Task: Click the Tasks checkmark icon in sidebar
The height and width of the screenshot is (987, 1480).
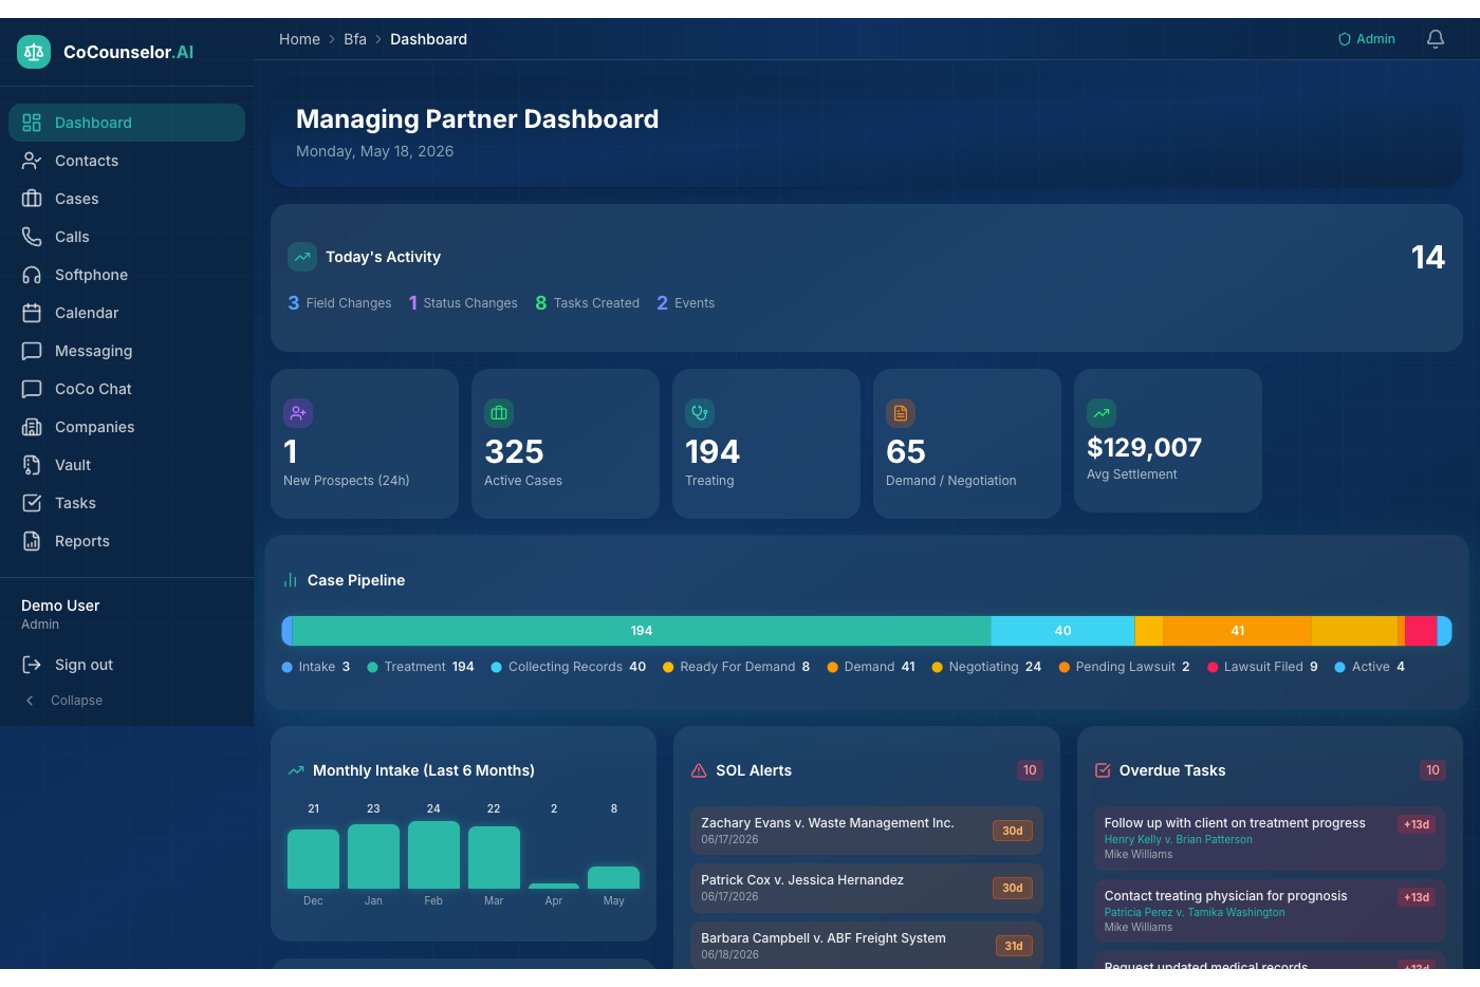Action: pos(32,503)
